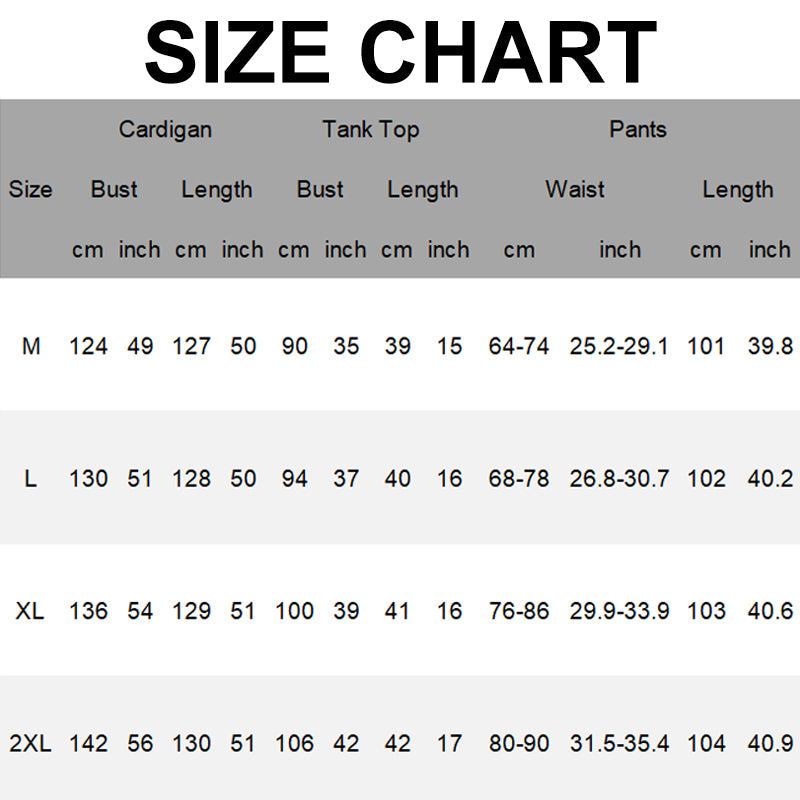Select the Cardigan column group header

pyautogui.click(x=165, y=130)
